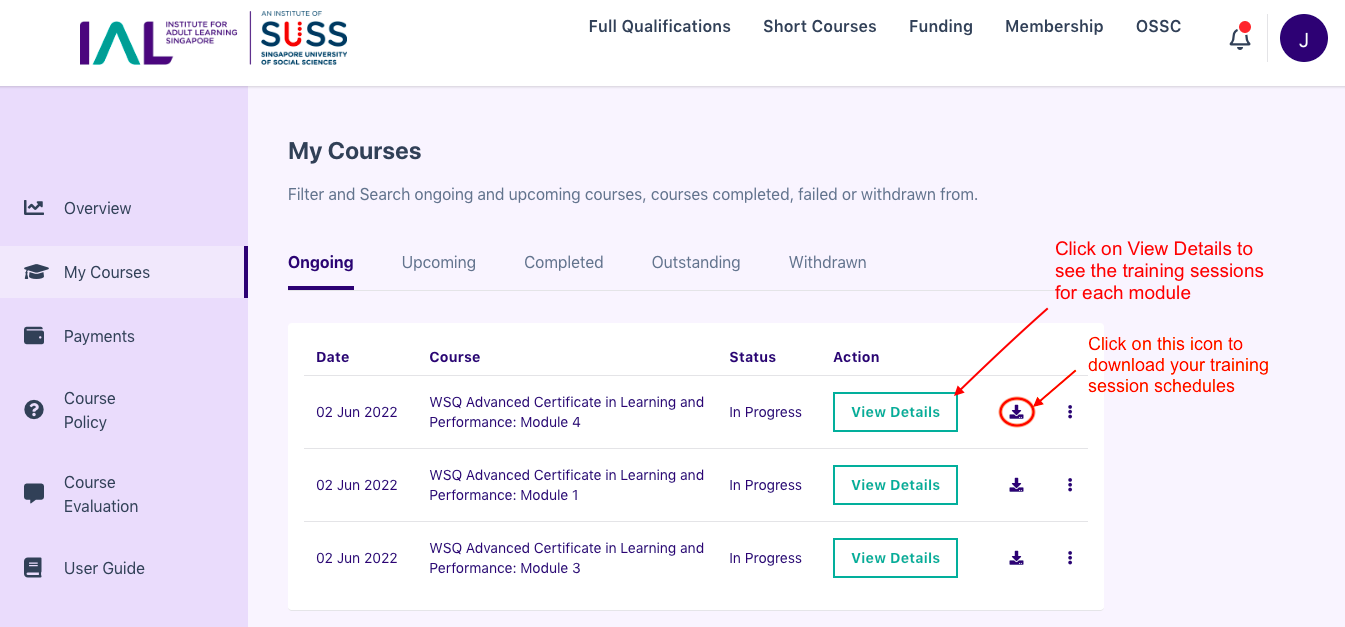This screenshot has height=627, width=1345.
Task: Open more options for Module 1 row
Action: [1070, 485]
